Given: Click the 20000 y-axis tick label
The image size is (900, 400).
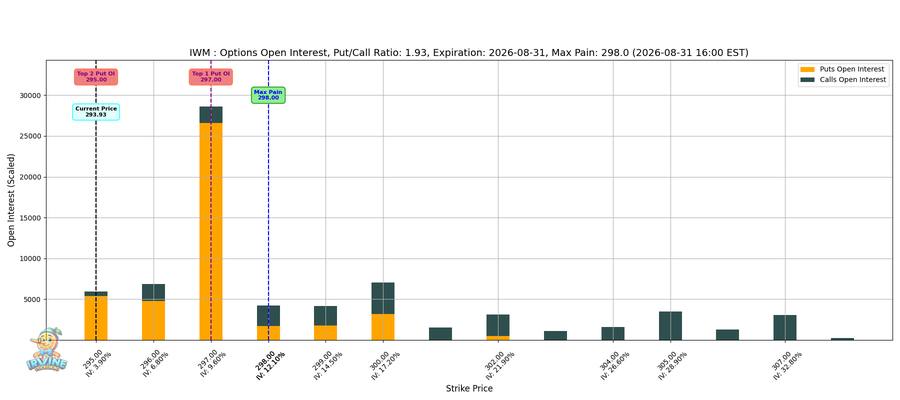Looking at the screenshot, I should pos(32,177).
